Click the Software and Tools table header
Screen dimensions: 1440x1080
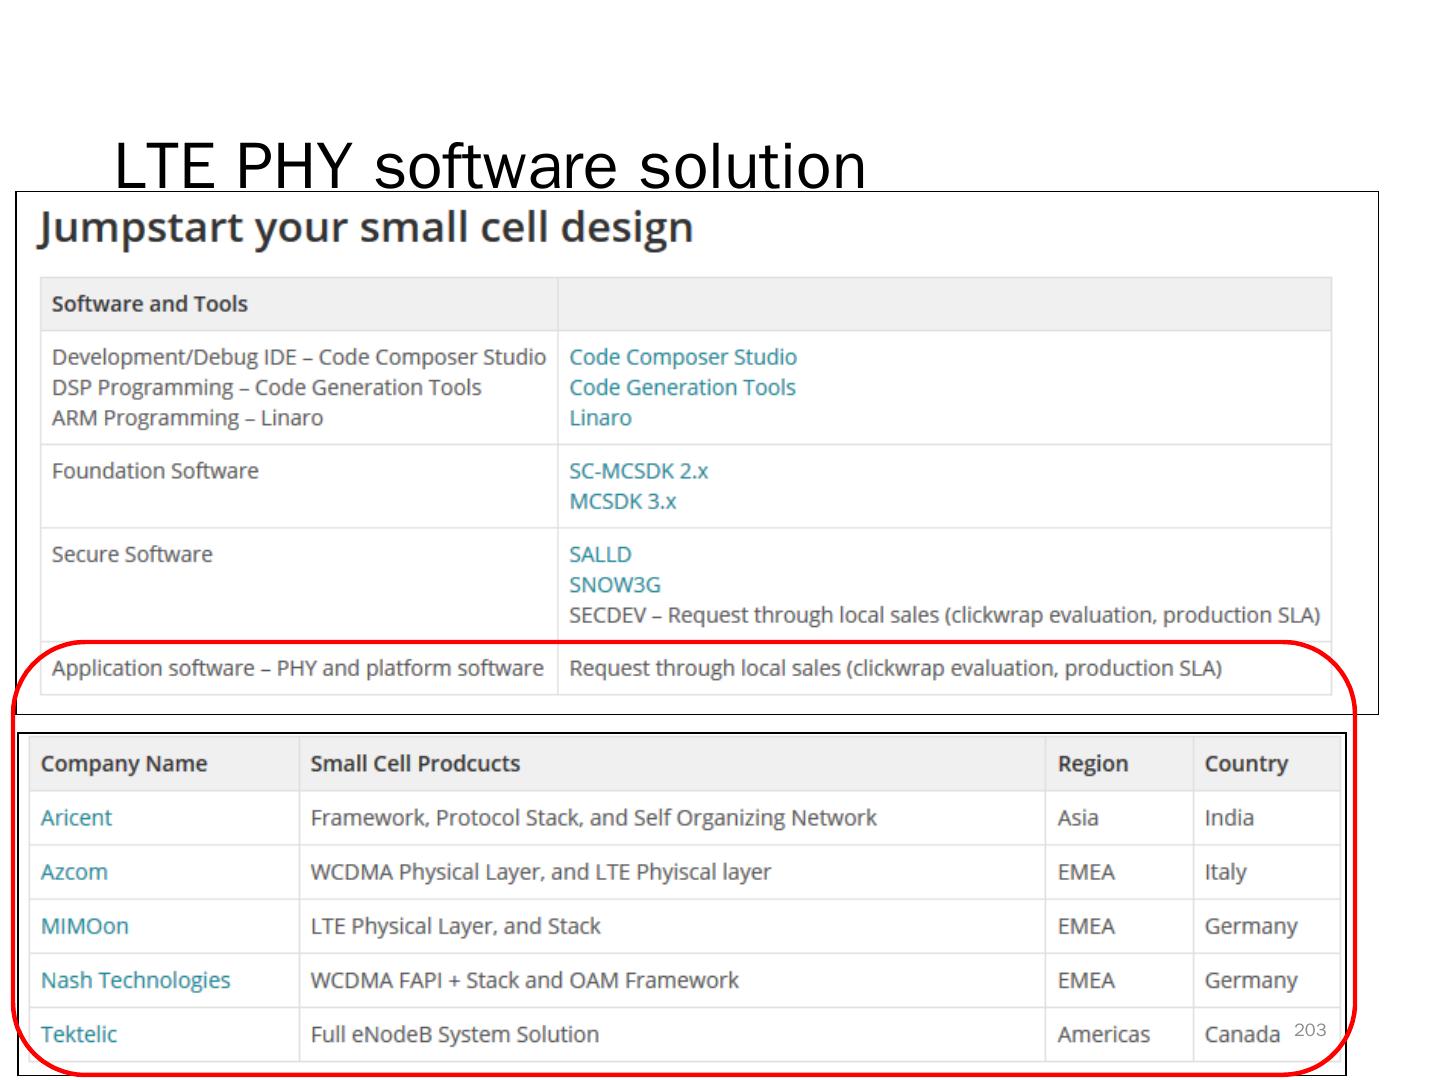click(150, 304)
